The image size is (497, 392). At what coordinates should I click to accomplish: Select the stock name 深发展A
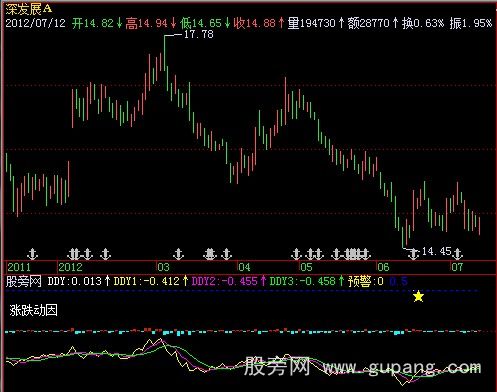click(x=29, y=9)
